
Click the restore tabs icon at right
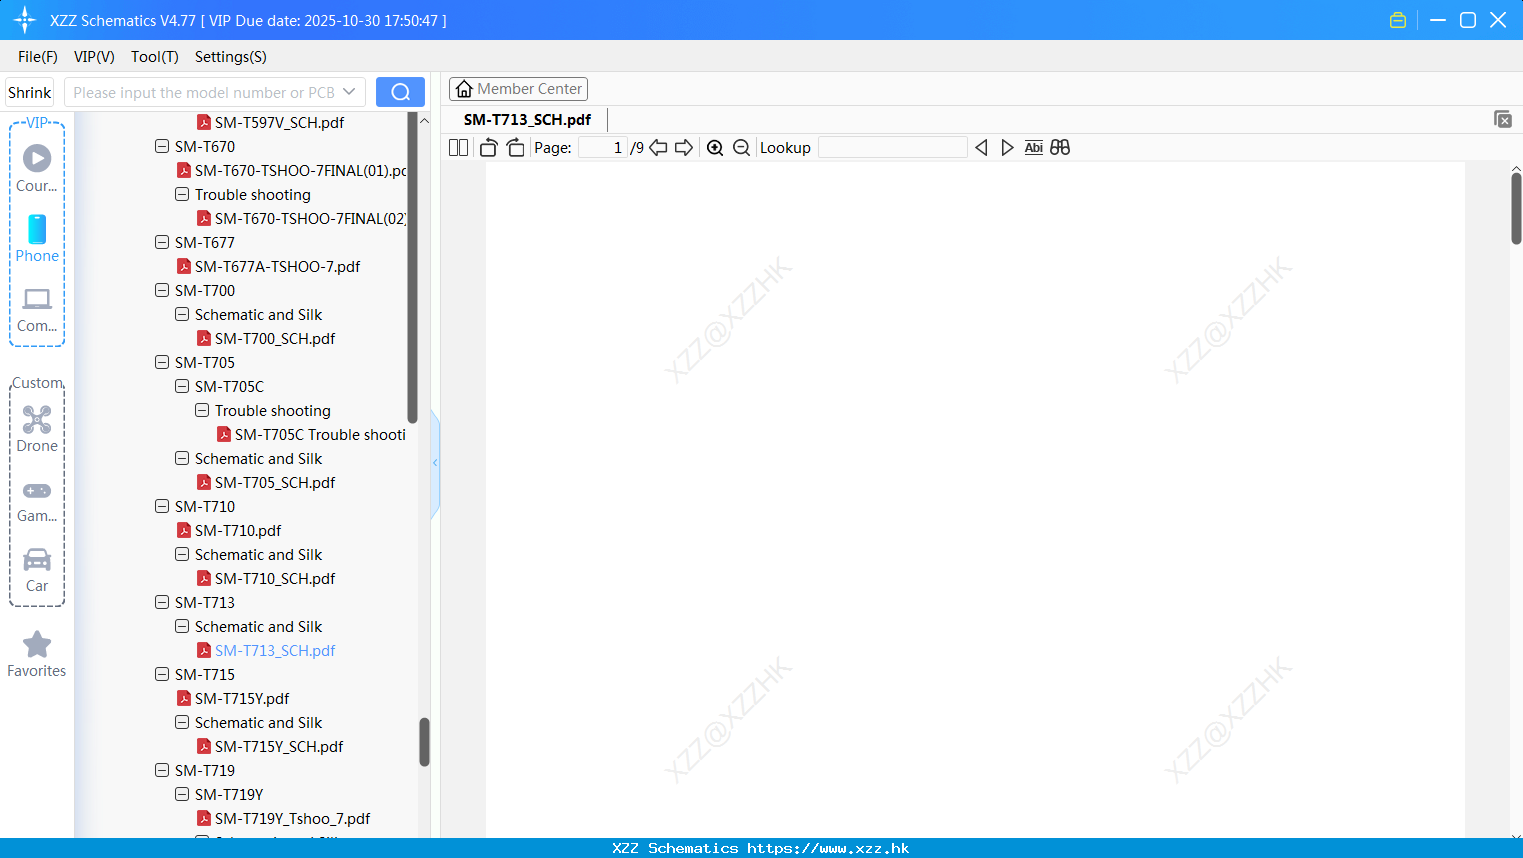coord(1502,119)
